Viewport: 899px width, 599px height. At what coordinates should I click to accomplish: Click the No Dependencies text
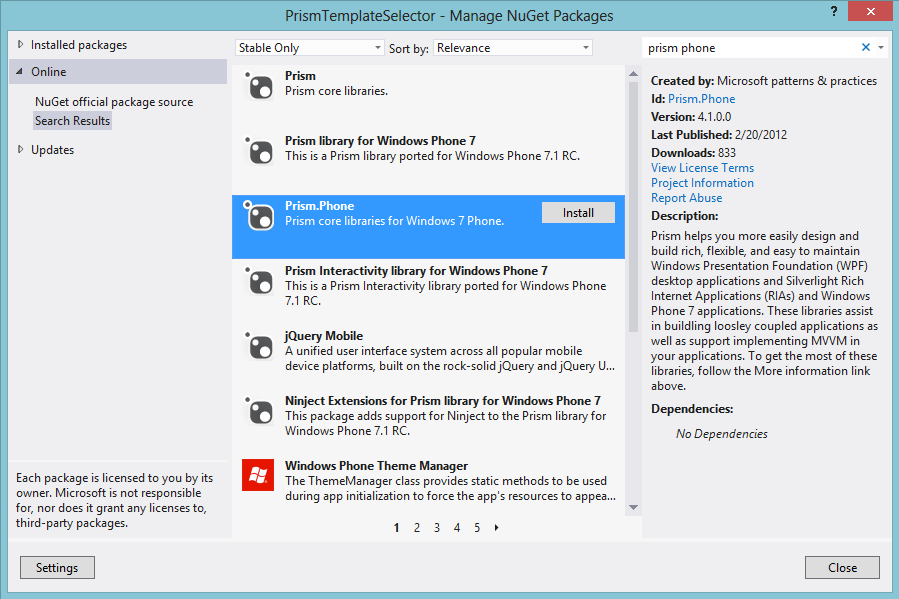(x=721, y=434)
